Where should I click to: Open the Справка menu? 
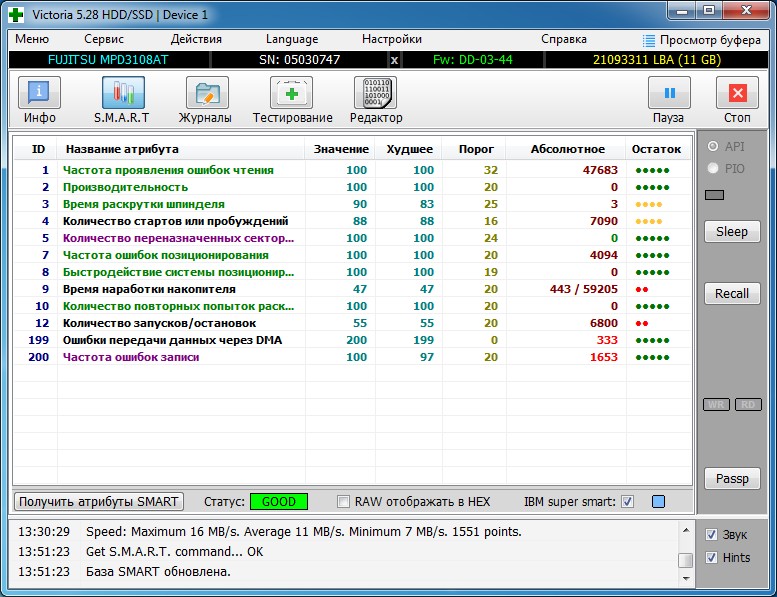pyautogui.click(x=563, y=39)
